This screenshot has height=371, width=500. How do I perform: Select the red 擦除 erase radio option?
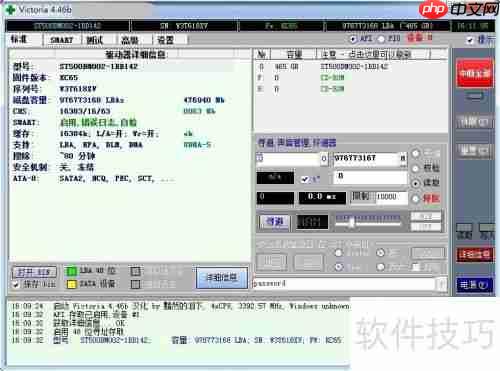point(415,199)
